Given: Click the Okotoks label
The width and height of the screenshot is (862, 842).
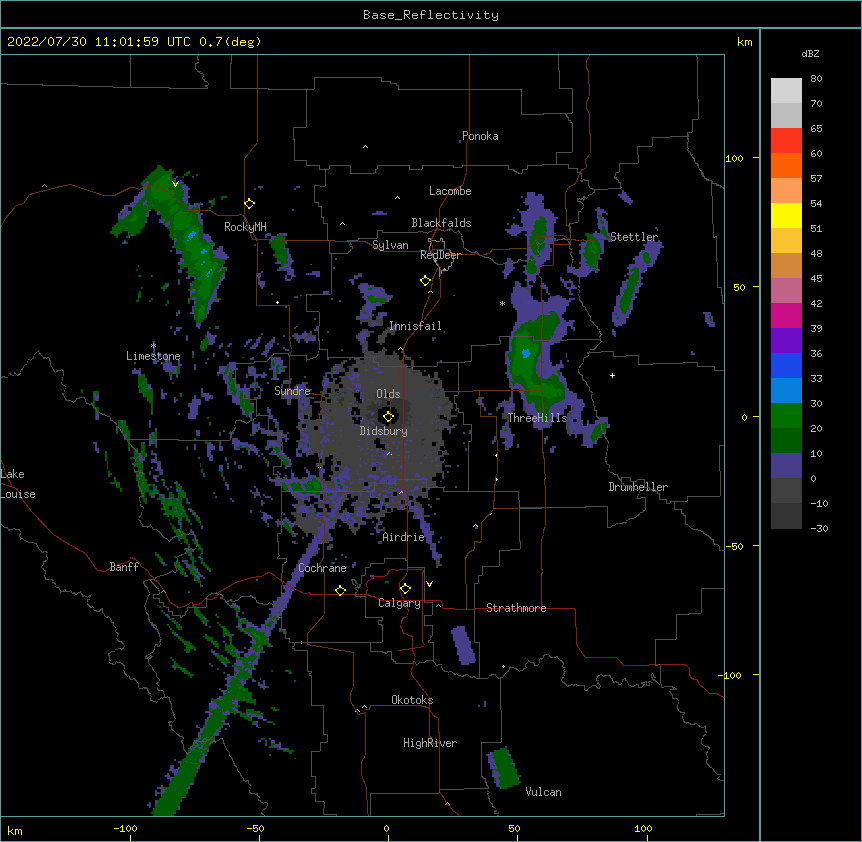Looking at the screenshot, I should pyautogui.click(x=412, y=700).
